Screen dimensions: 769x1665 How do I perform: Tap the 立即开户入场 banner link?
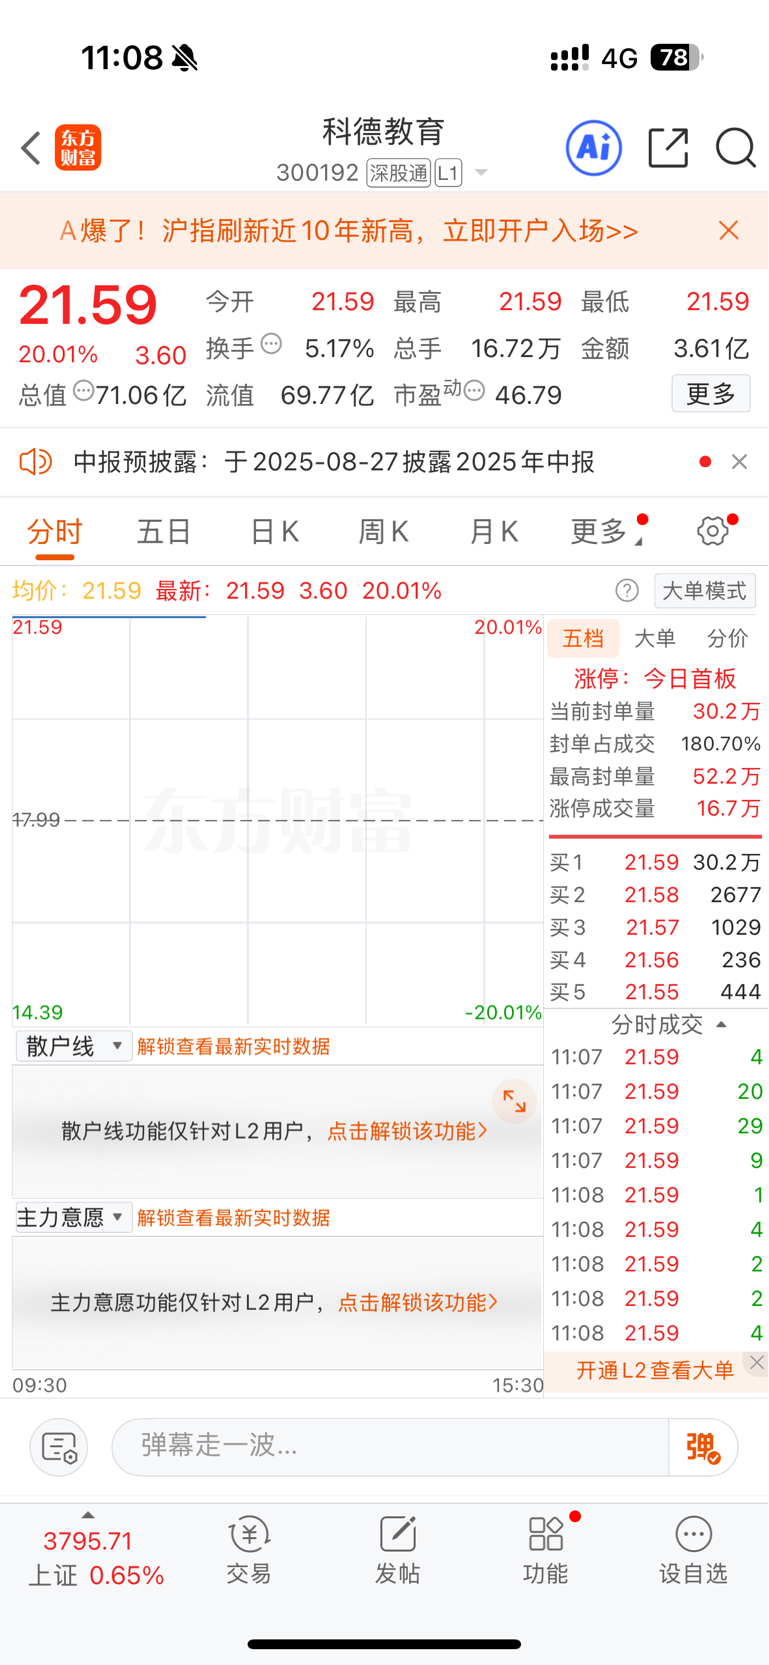(541, 231)
